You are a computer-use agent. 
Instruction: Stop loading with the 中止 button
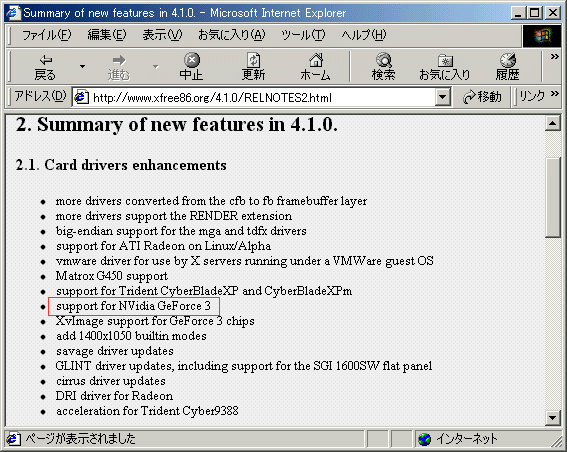click(x=191, y=67)
